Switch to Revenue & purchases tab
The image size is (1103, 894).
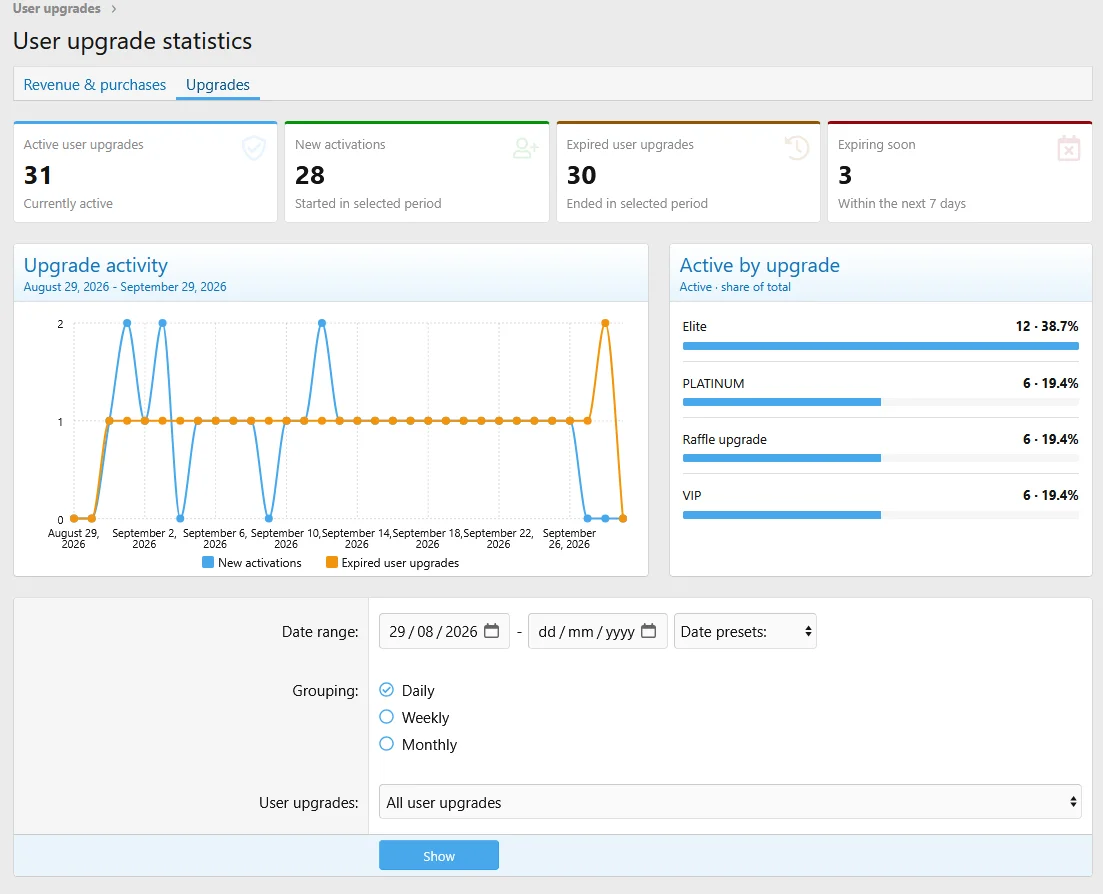click(x=95, y=84)
